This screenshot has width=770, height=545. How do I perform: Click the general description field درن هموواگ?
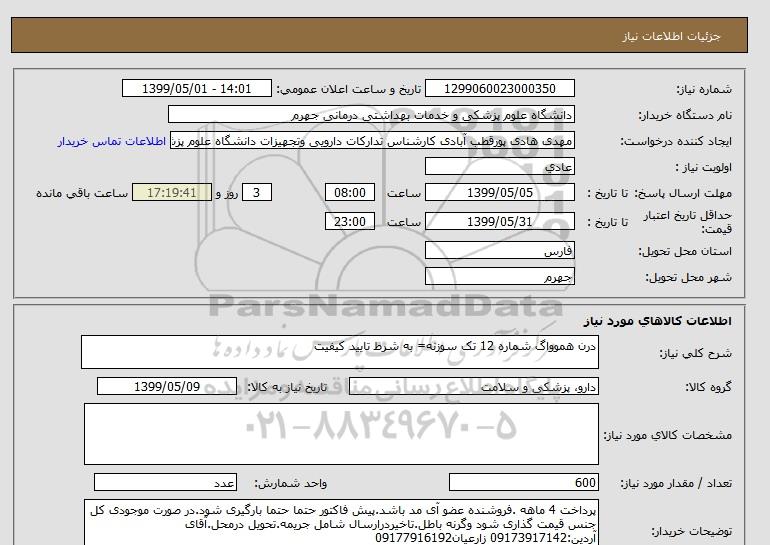coord(340,352)
